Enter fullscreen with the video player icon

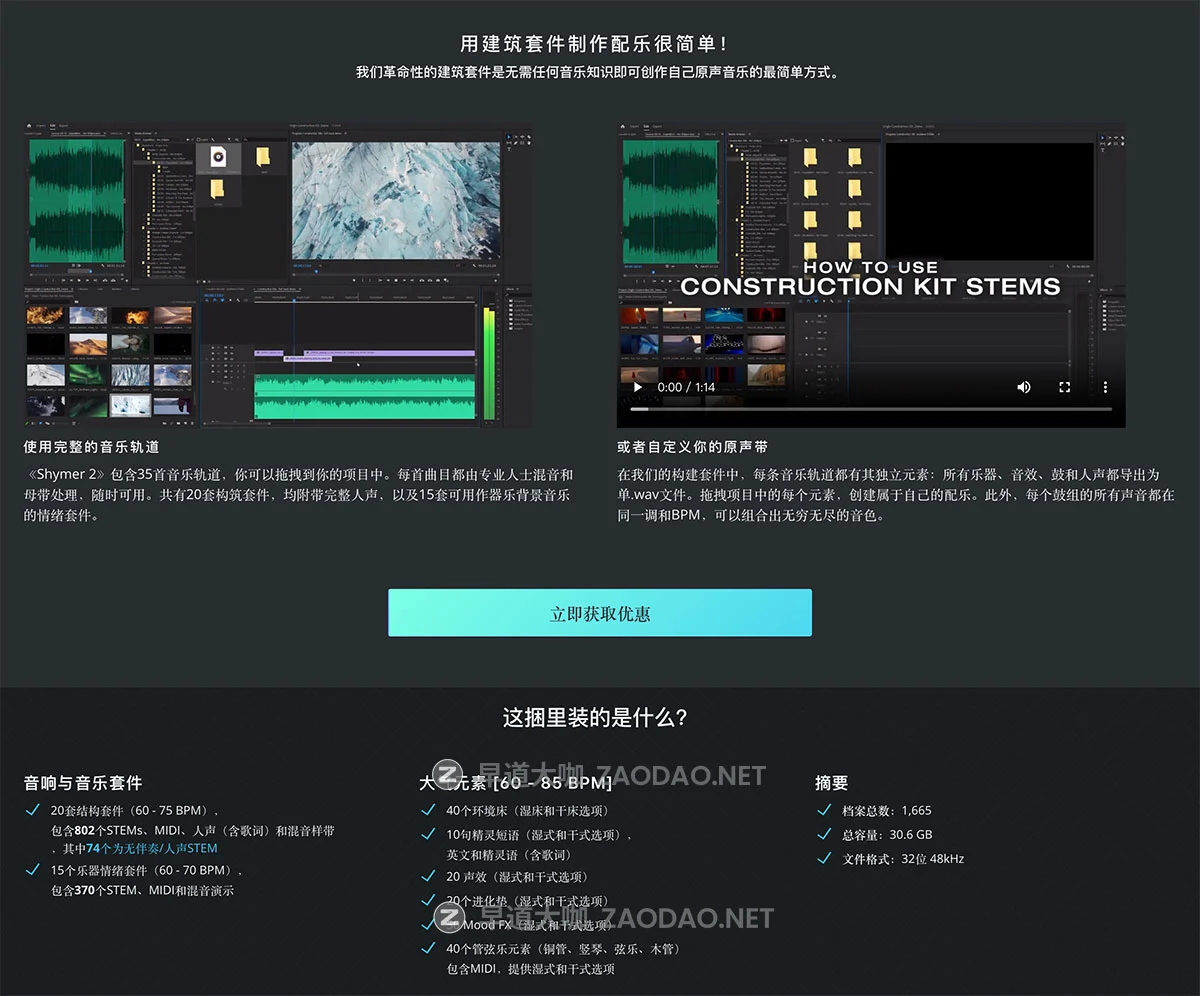click(1064, 387)
